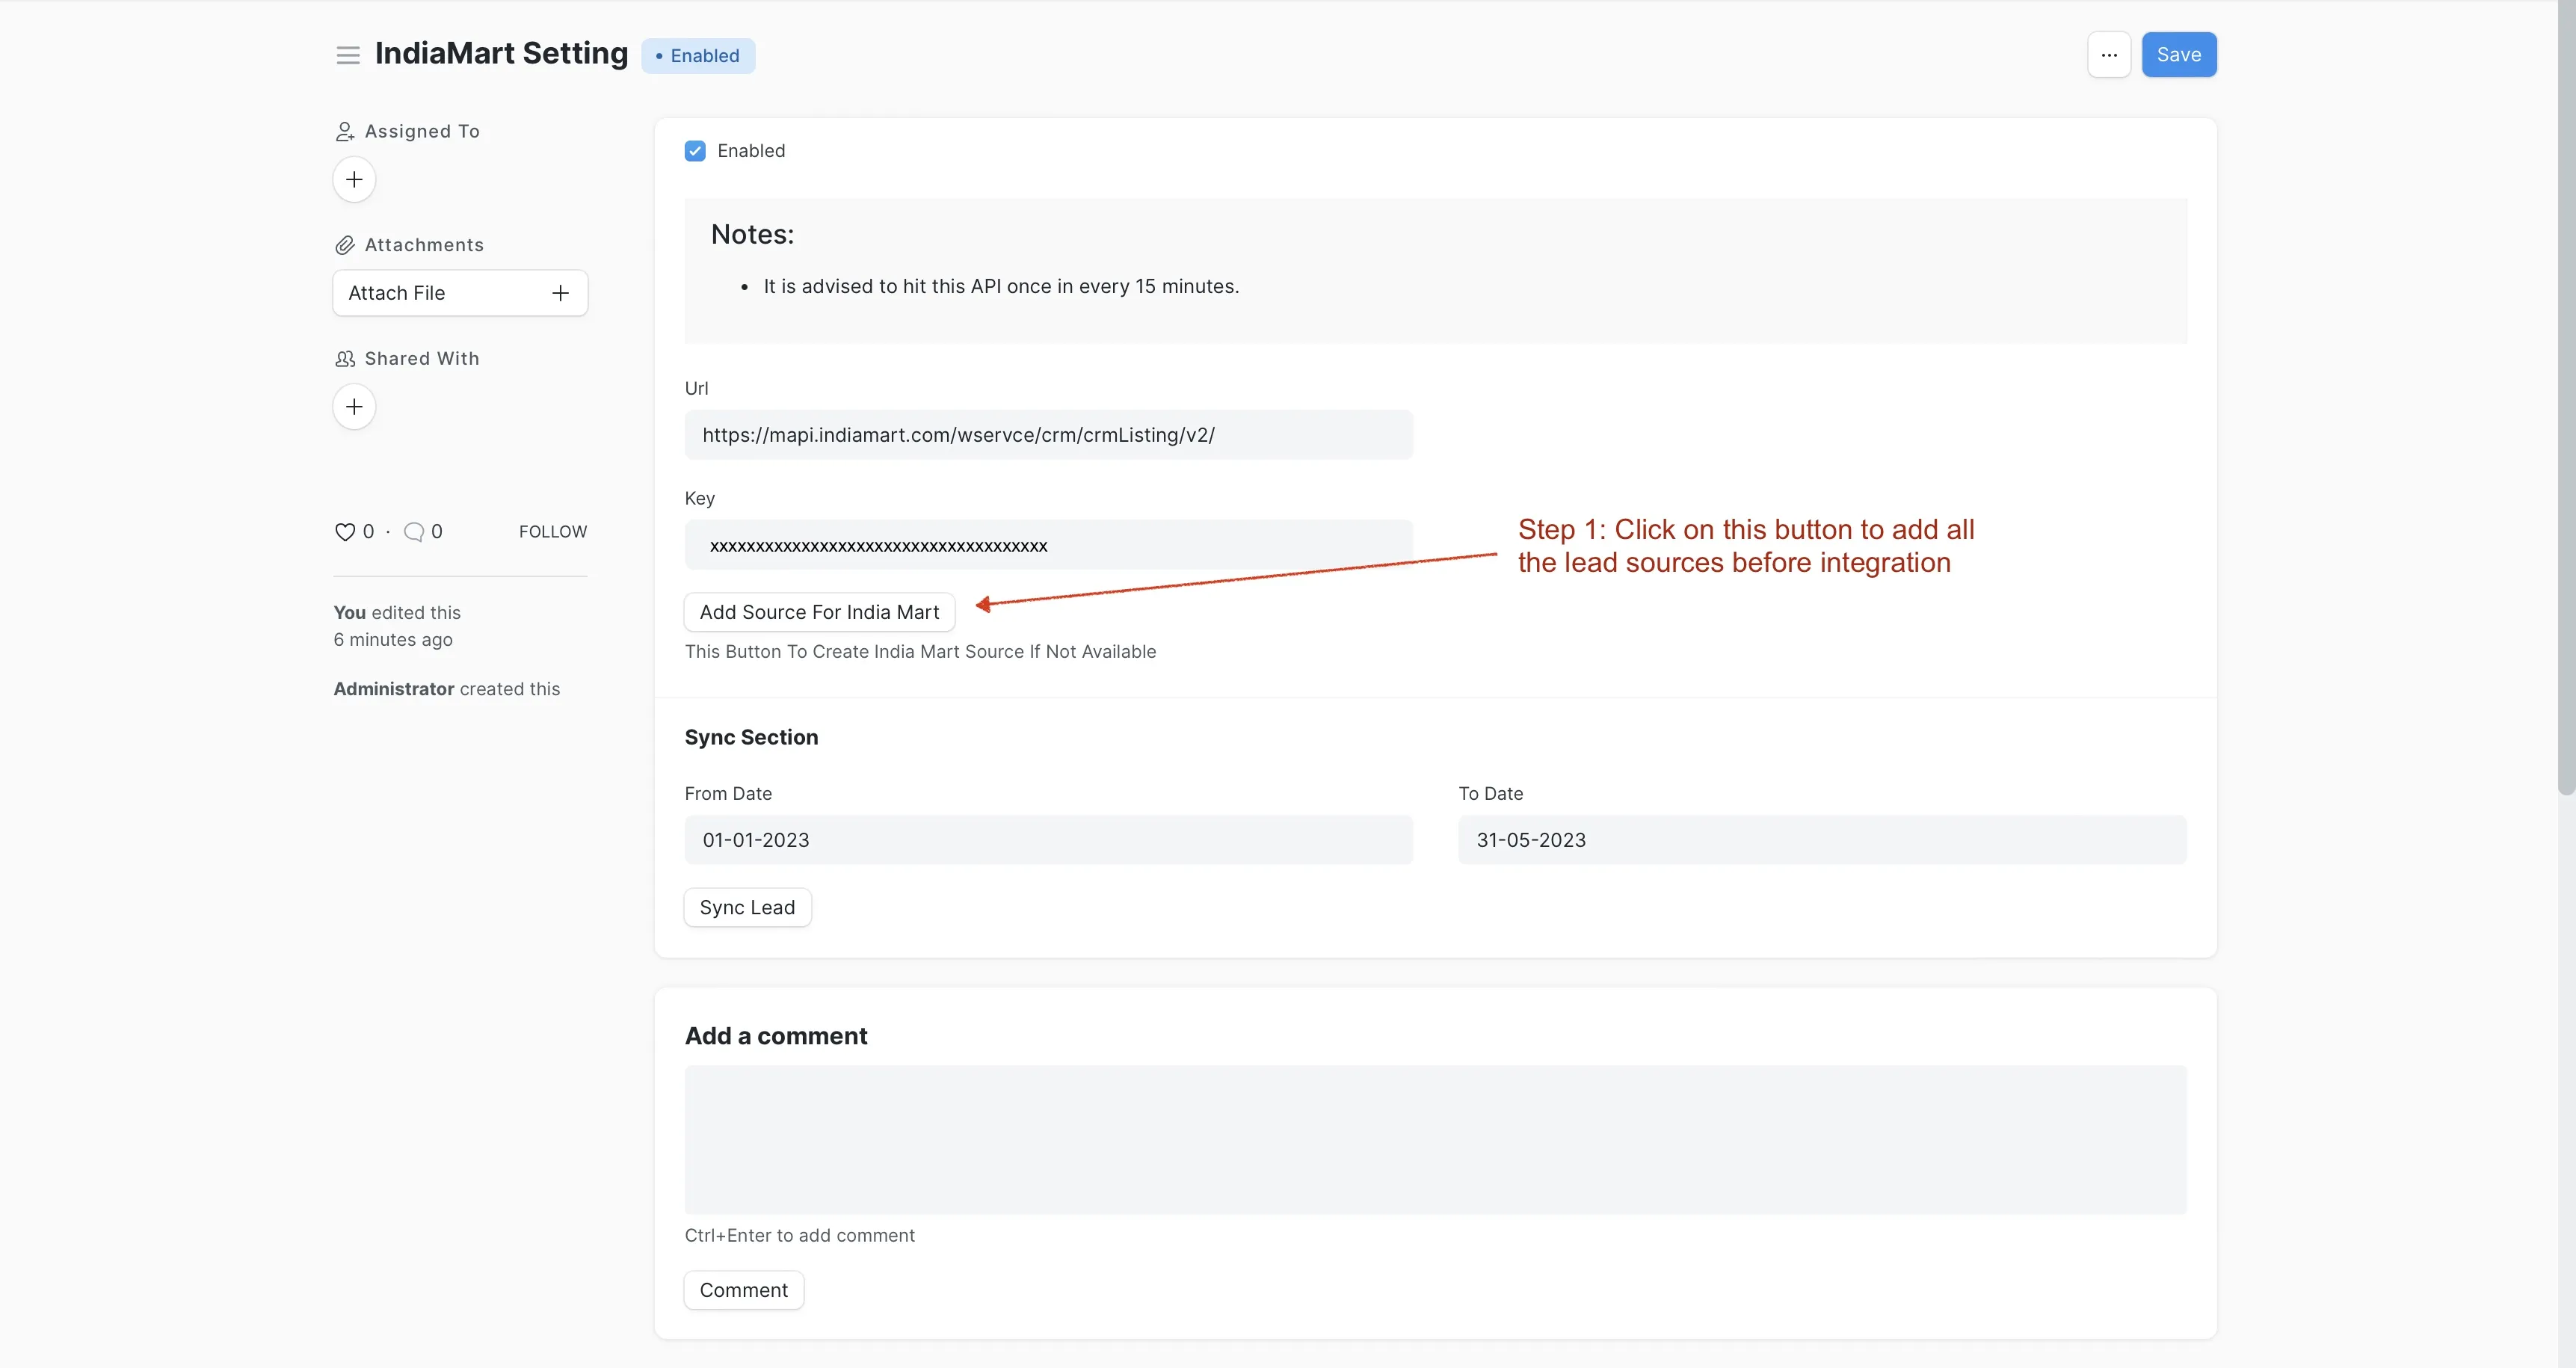Image resolution: width=2576 pixels, height=1368 pixels.
Task: Click the Sync Section heading
Action: (751, 738)
